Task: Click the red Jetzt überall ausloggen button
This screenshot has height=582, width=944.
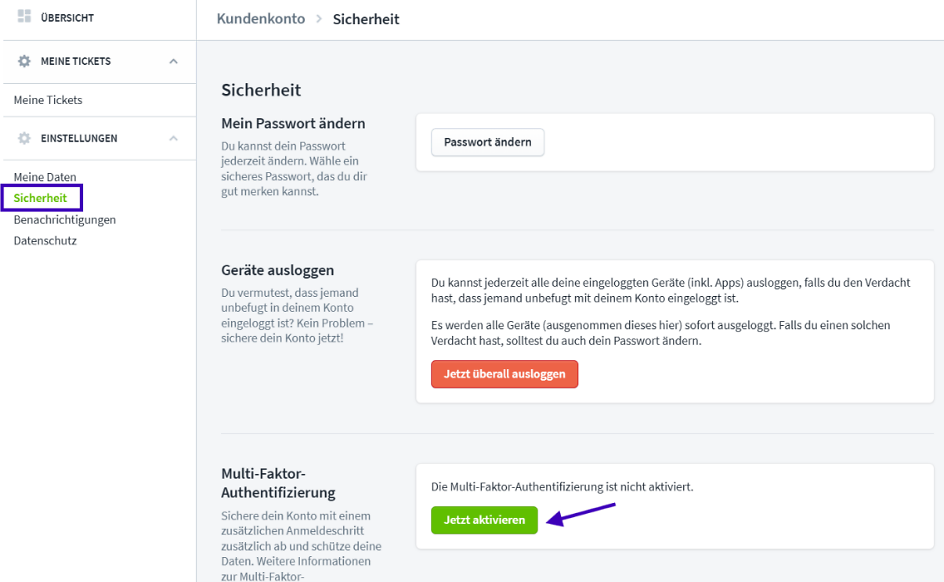Action: 504,373
